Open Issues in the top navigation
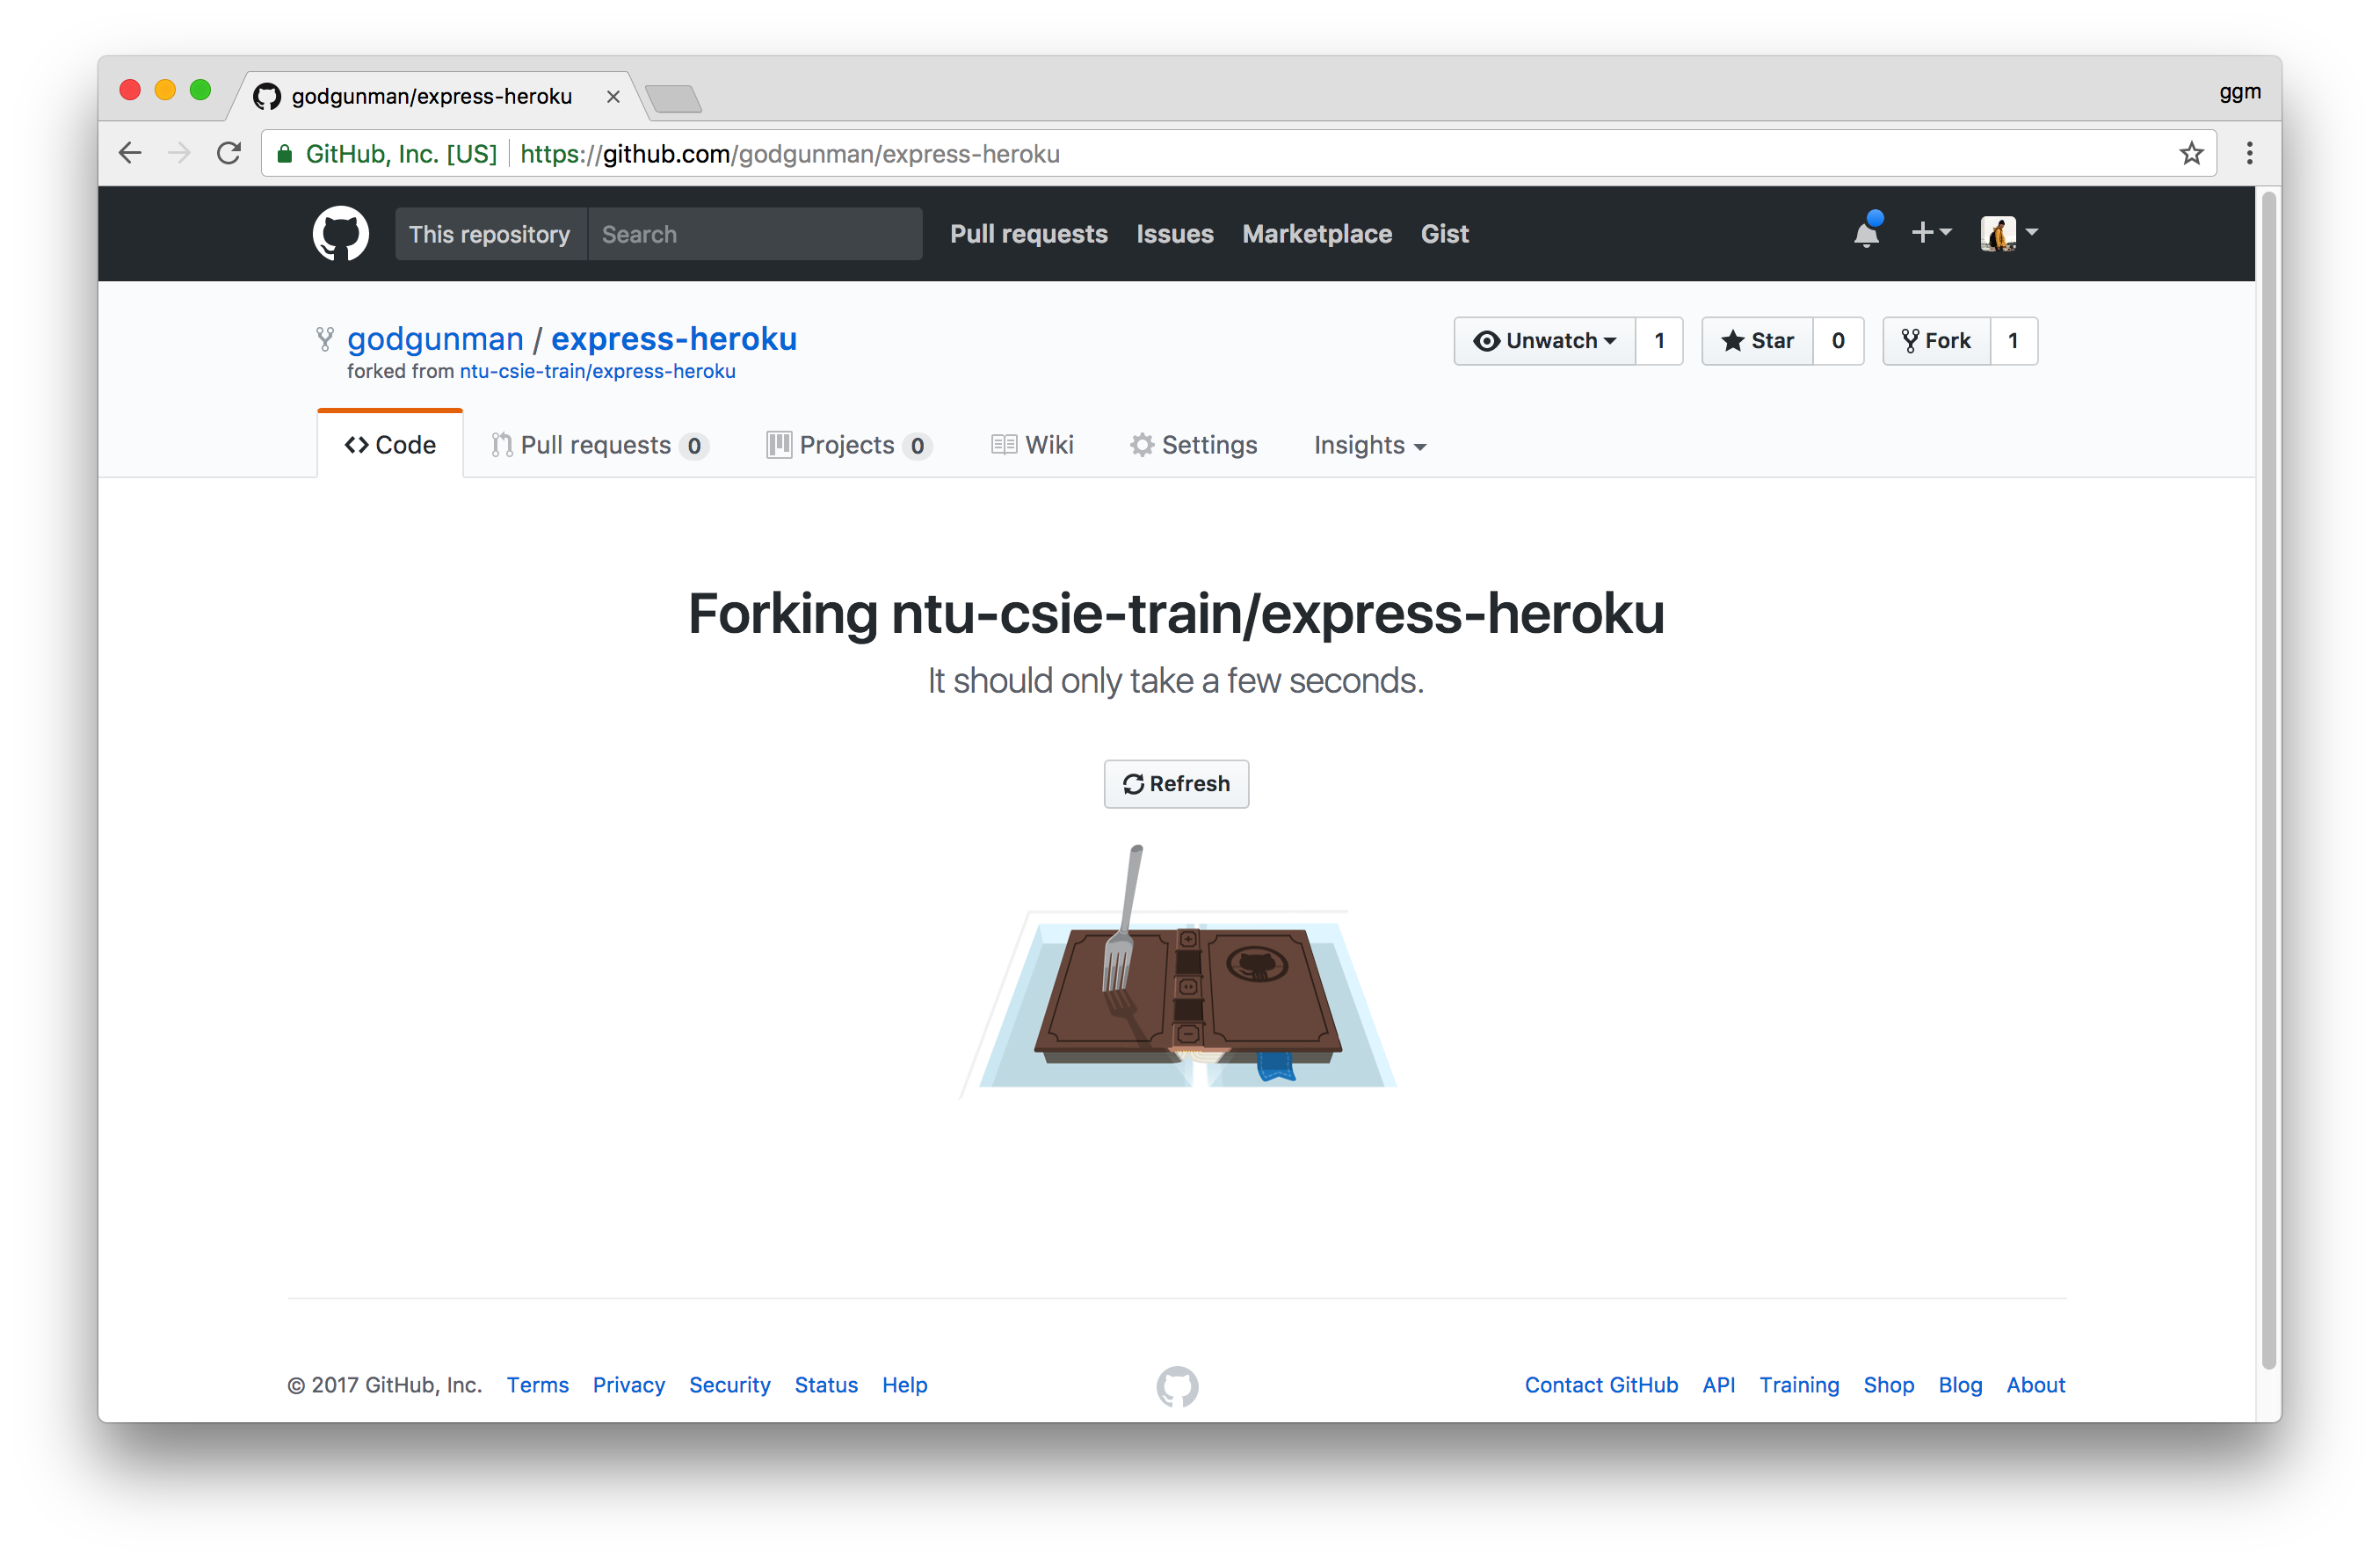This screenshot has width=2380, height=1563. (x=1174, y=234)
